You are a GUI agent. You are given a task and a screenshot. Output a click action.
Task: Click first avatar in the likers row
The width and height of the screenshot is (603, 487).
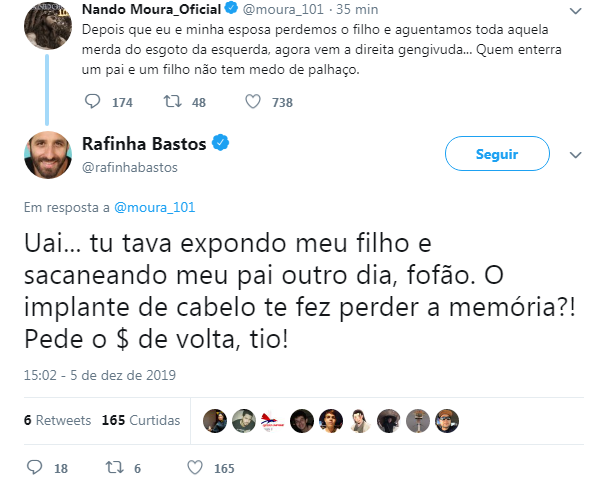pos(213,419)
